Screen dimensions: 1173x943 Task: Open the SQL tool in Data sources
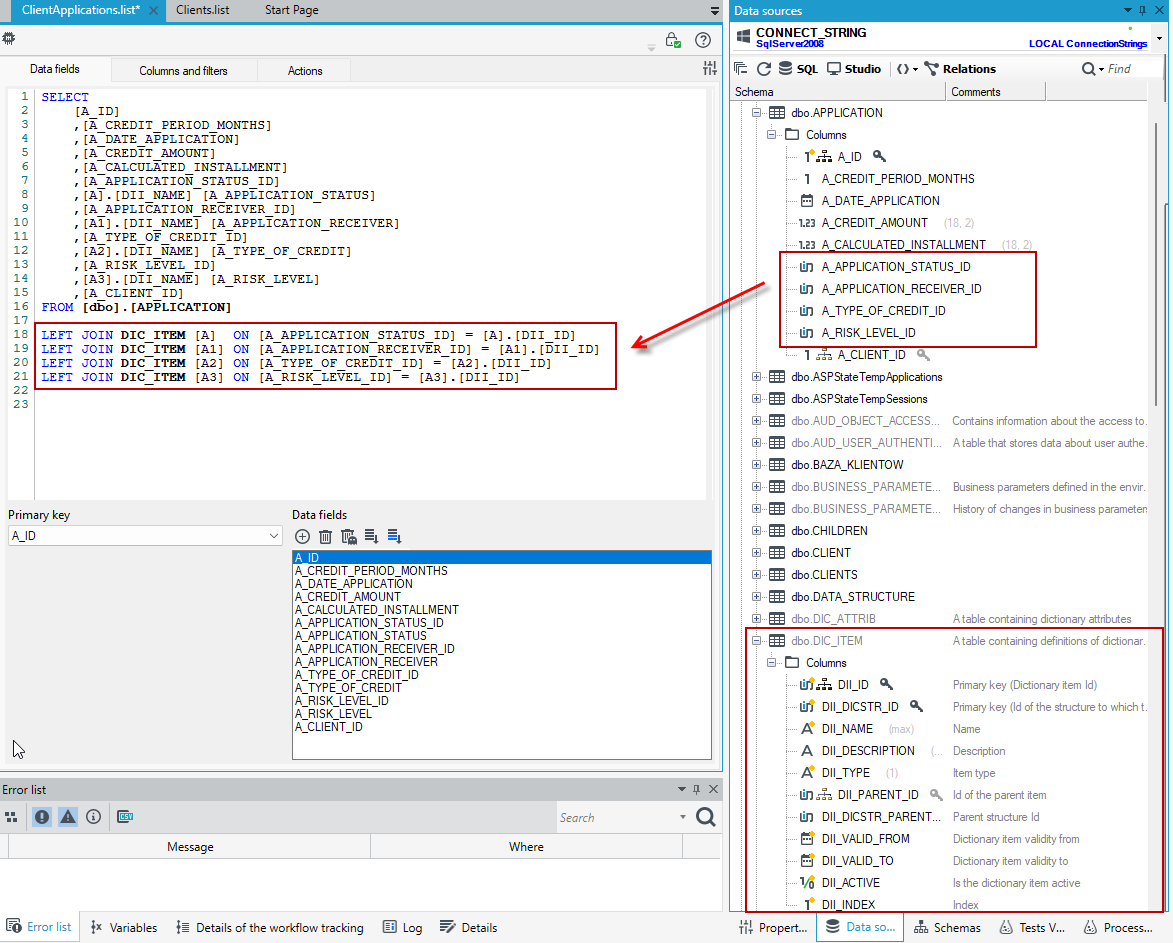(x=797, y=69)
